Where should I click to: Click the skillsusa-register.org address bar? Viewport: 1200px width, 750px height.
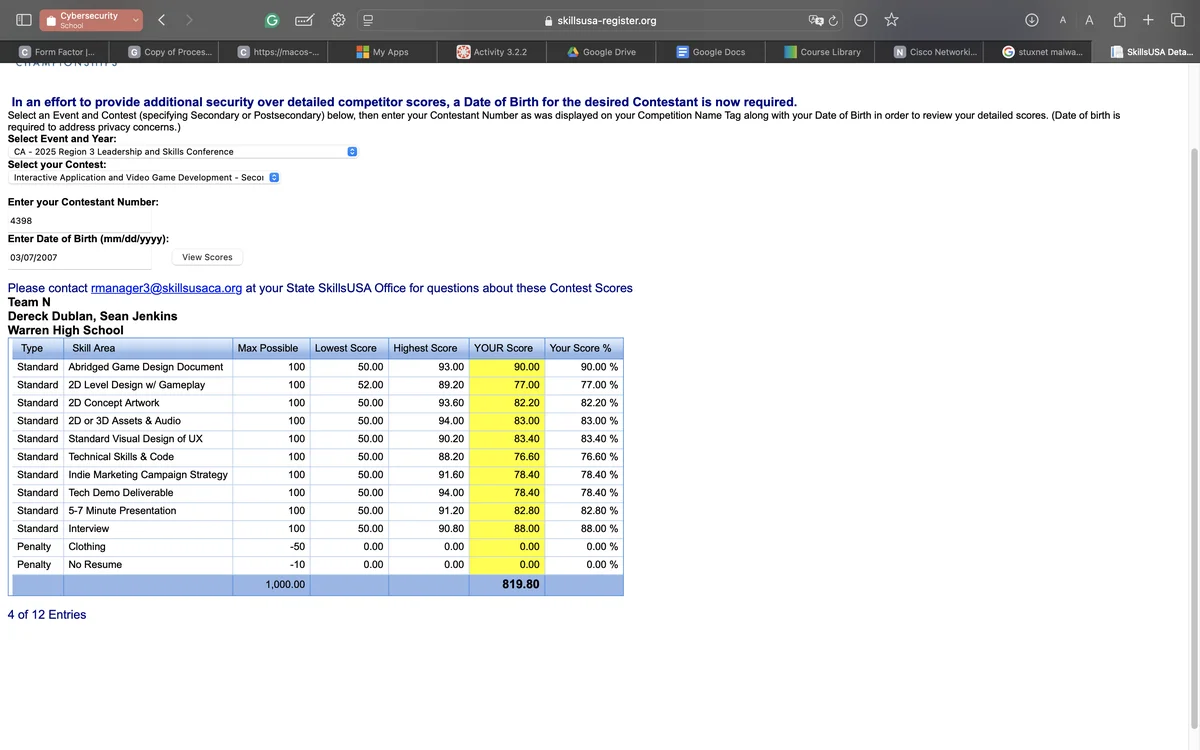click(600, 20)
